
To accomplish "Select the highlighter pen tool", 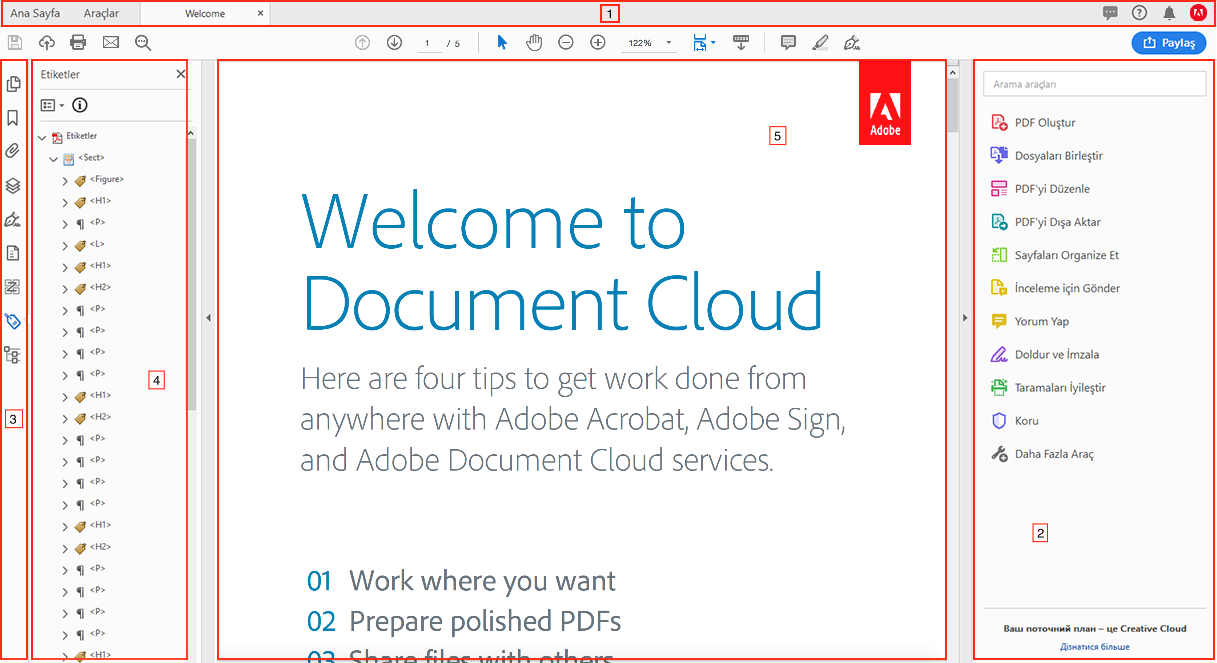I will [x=820, y=43].
